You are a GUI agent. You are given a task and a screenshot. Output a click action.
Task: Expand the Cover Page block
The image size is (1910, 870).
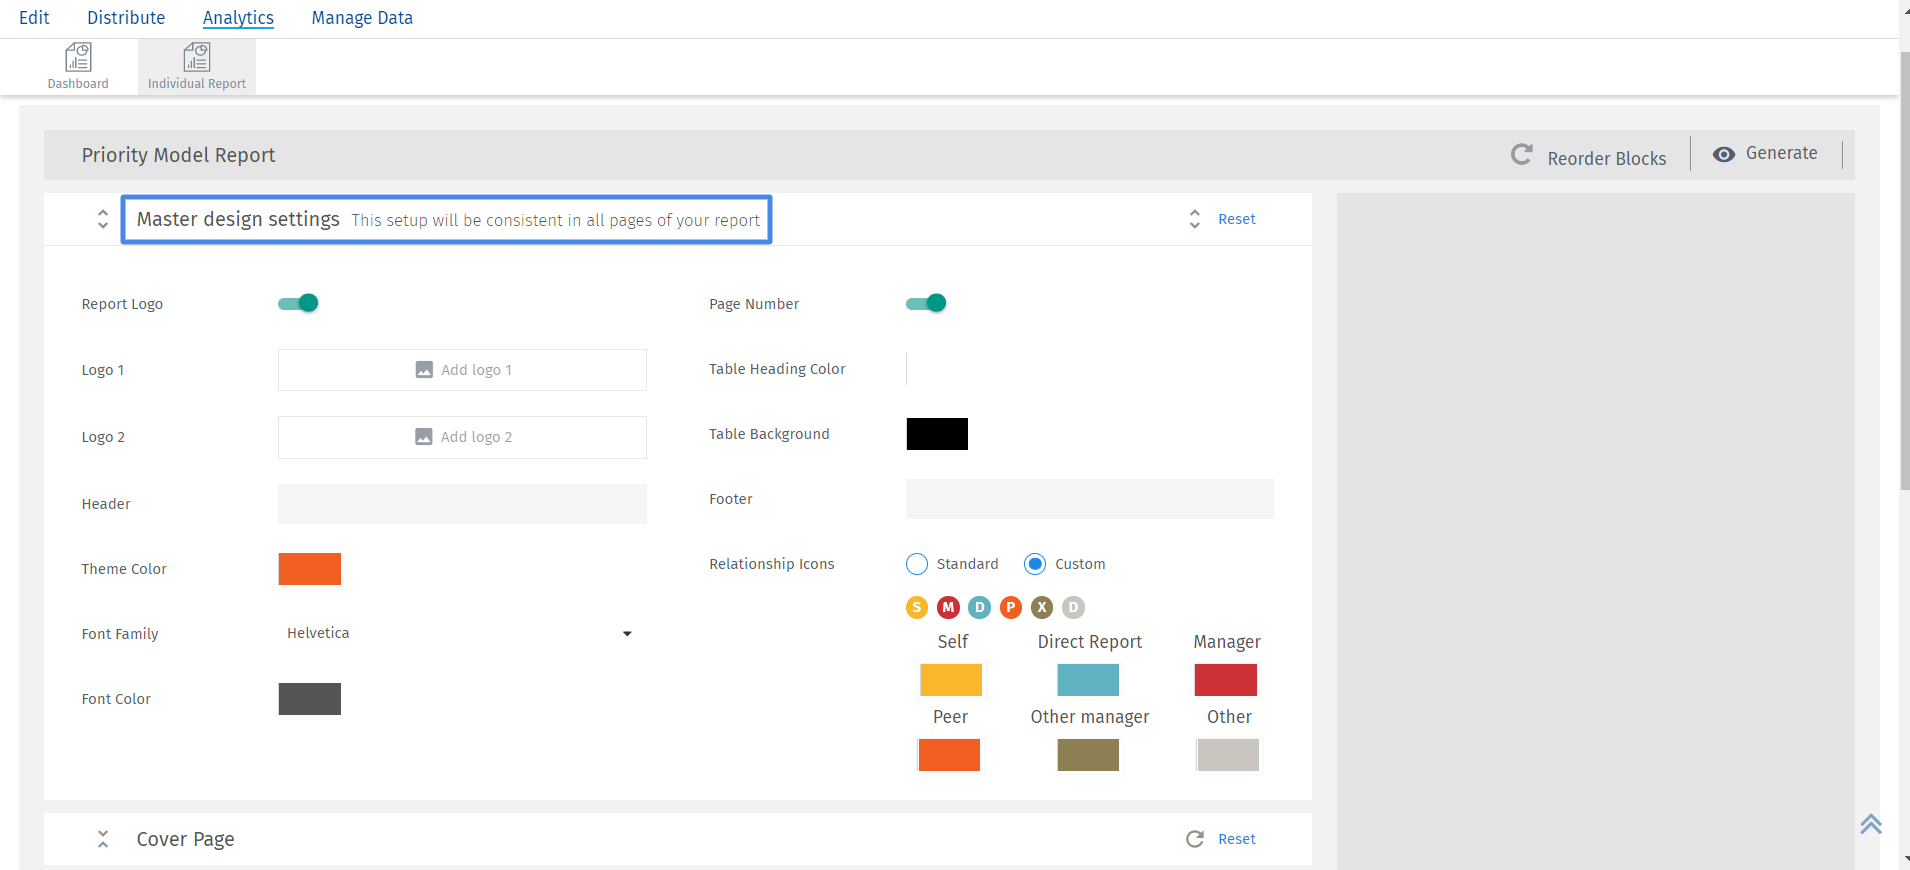[103, 839]
